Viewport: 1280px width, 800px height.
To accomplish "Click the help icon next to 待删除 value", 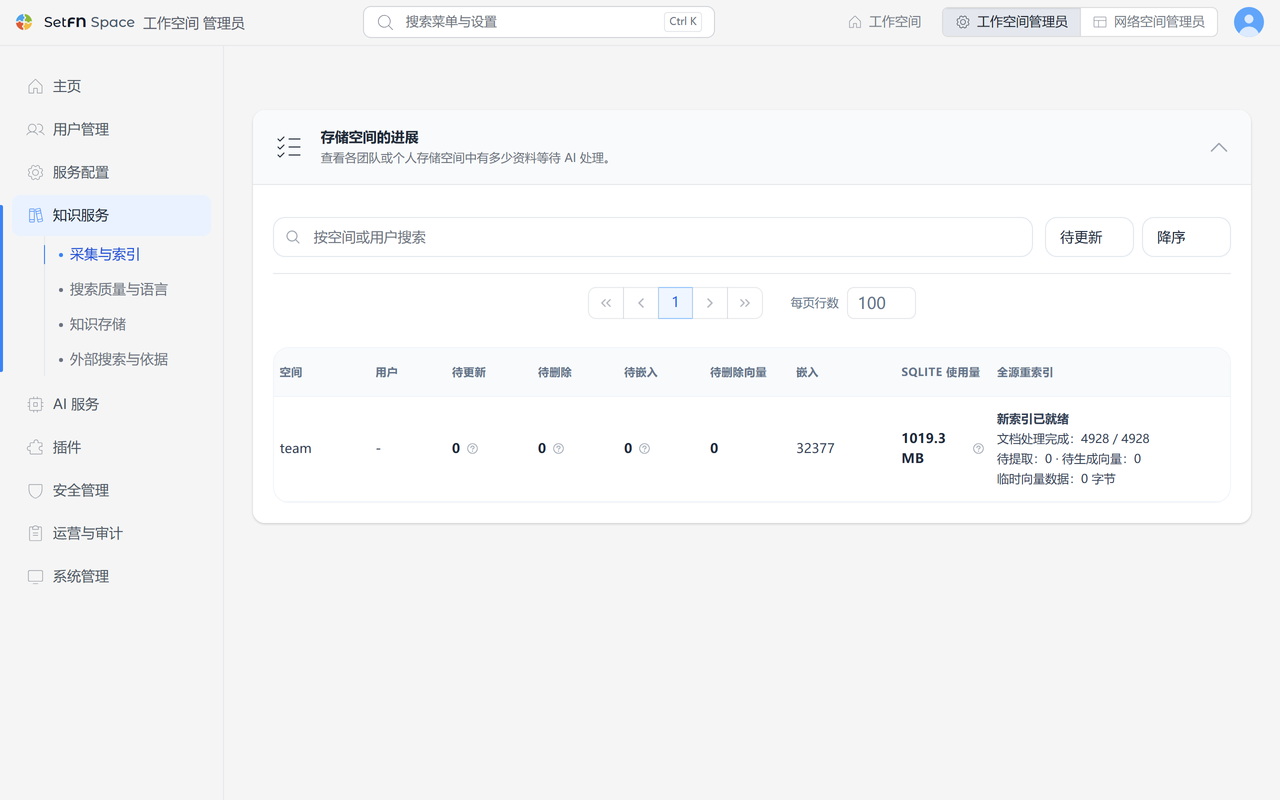I will click(559, 449).
